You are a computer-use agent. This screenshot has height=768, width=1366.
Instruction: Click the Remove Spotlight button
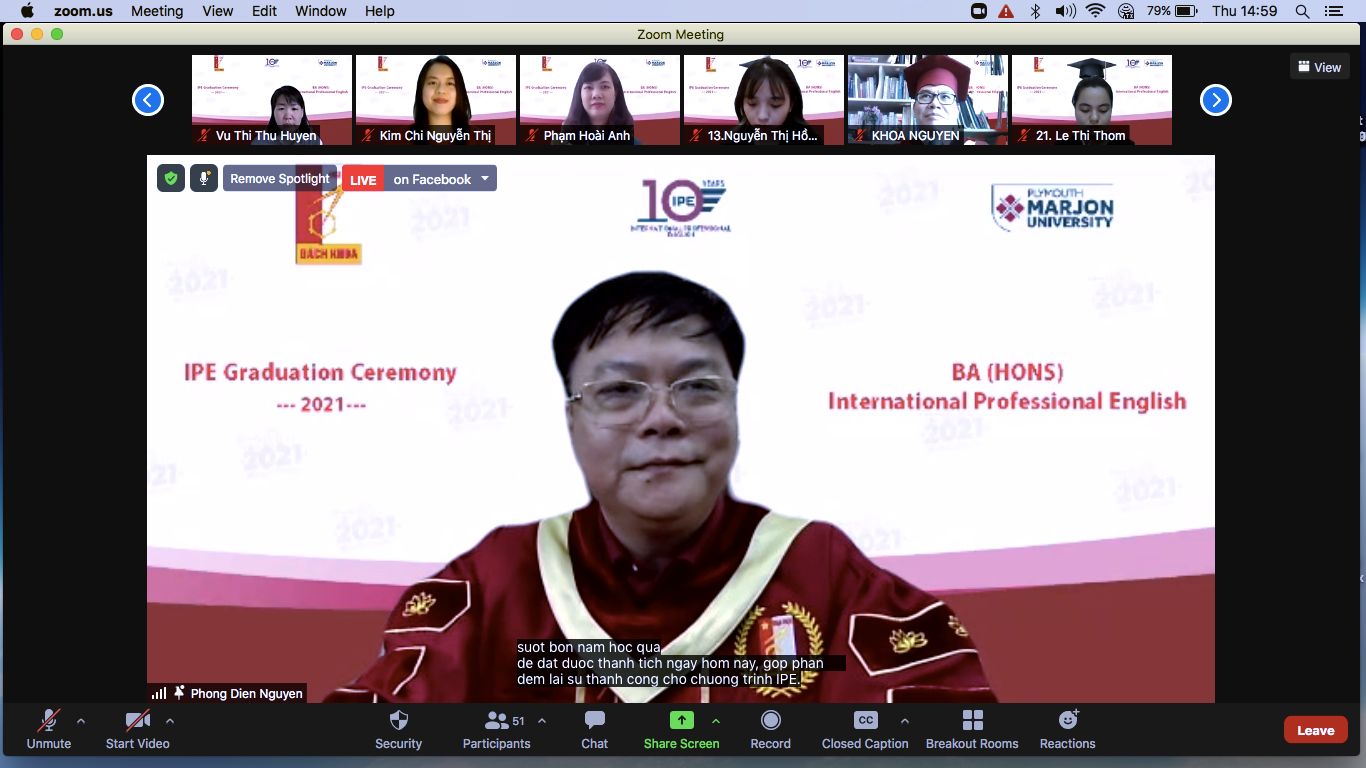pos(279,179)
